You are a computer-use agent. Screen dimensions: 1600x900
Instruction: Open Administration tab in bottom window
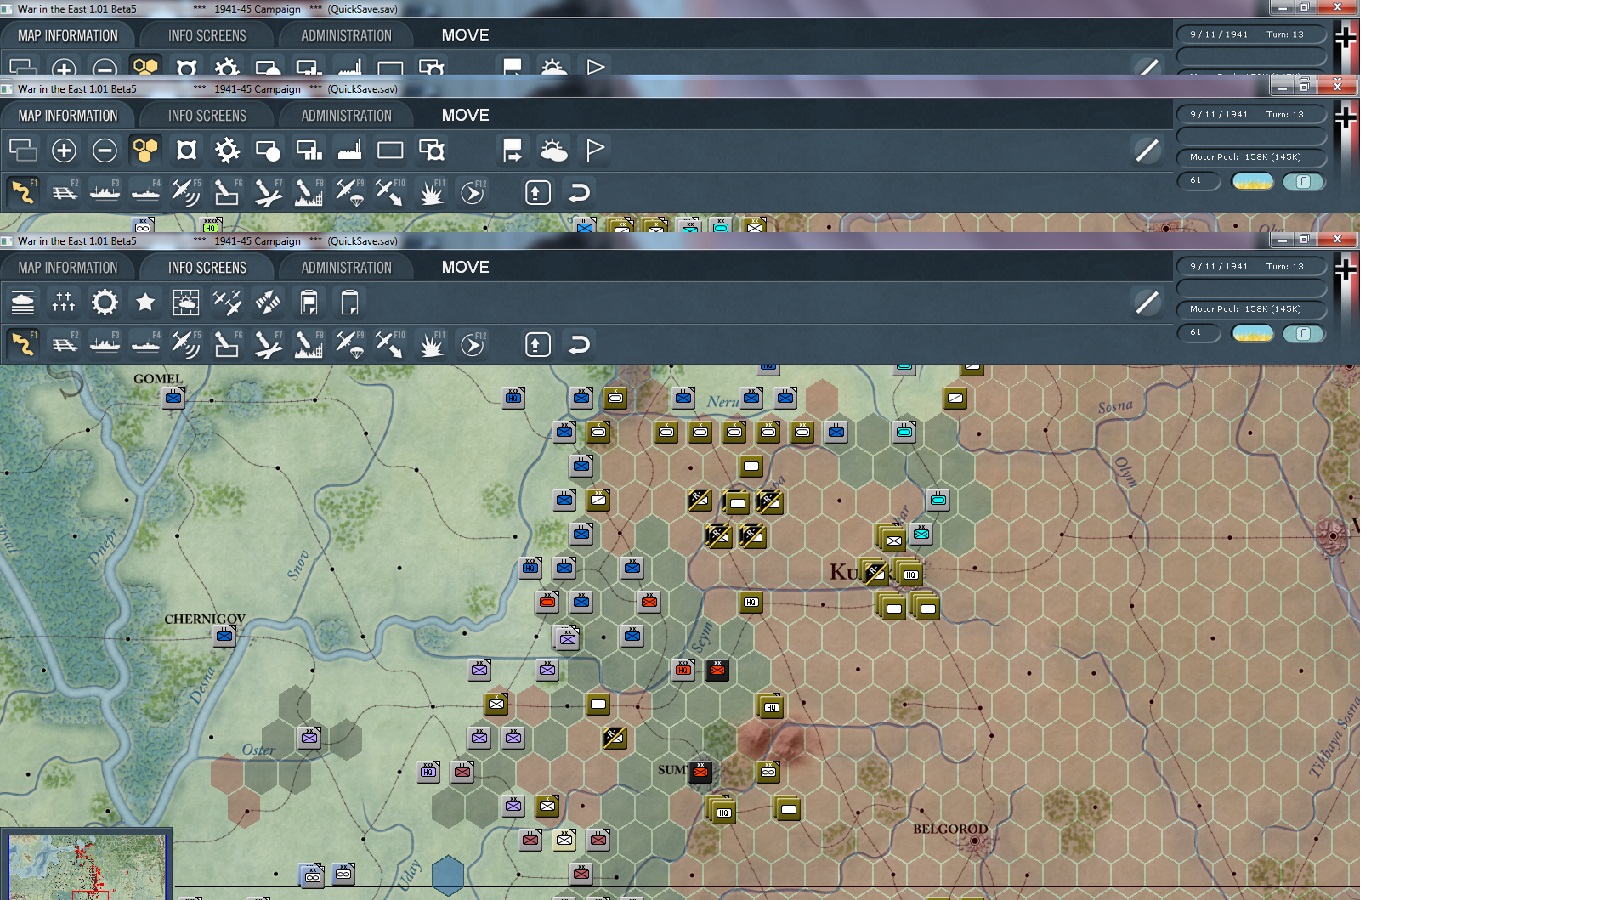pyautogui.click(x=347, y=268)
